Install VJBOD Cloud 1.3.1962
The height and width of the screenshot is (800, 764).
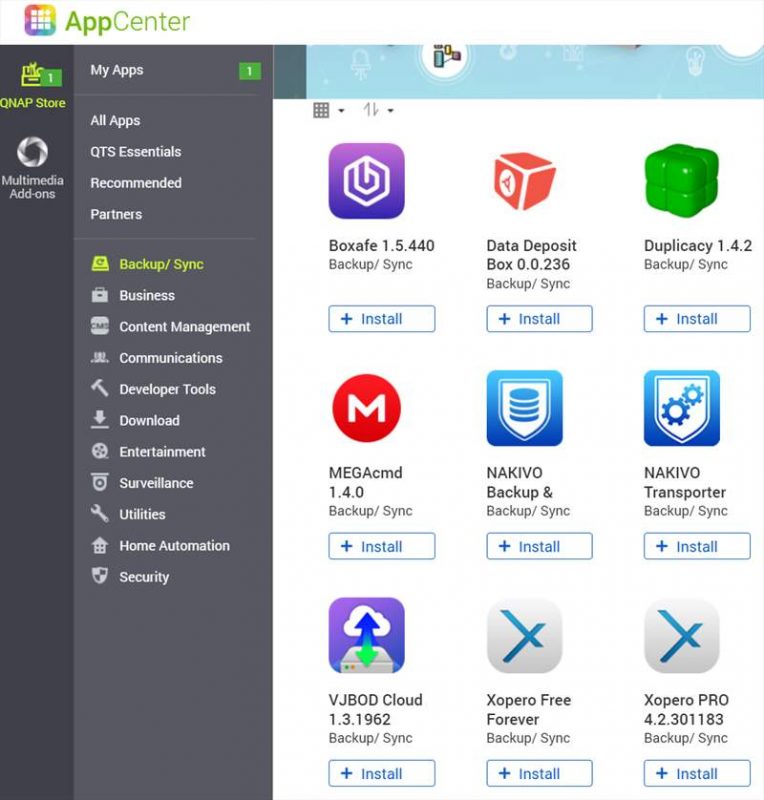click(x=382, y=773)
